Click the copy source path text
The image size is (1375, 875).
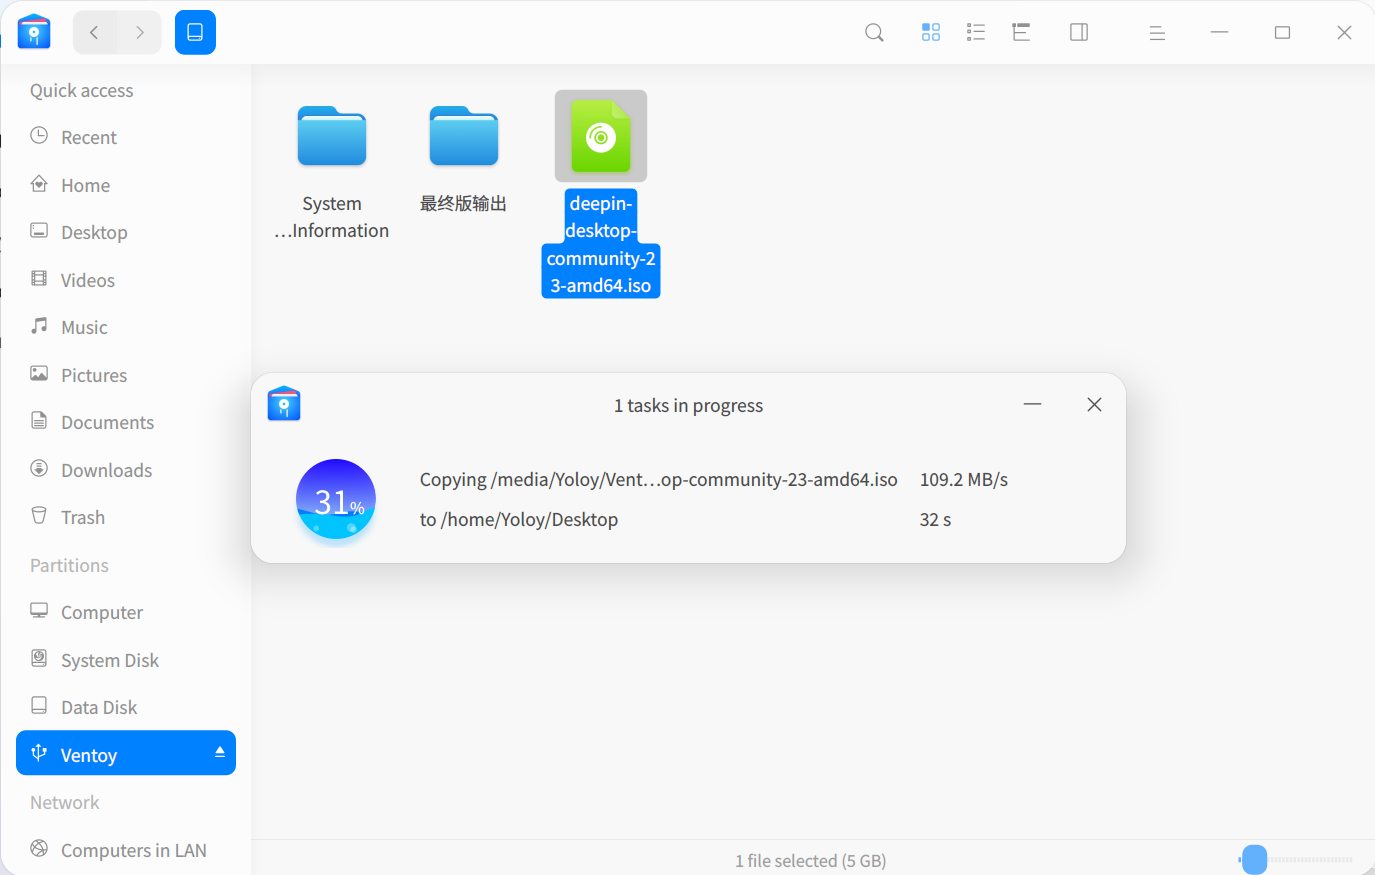(658, 479)
